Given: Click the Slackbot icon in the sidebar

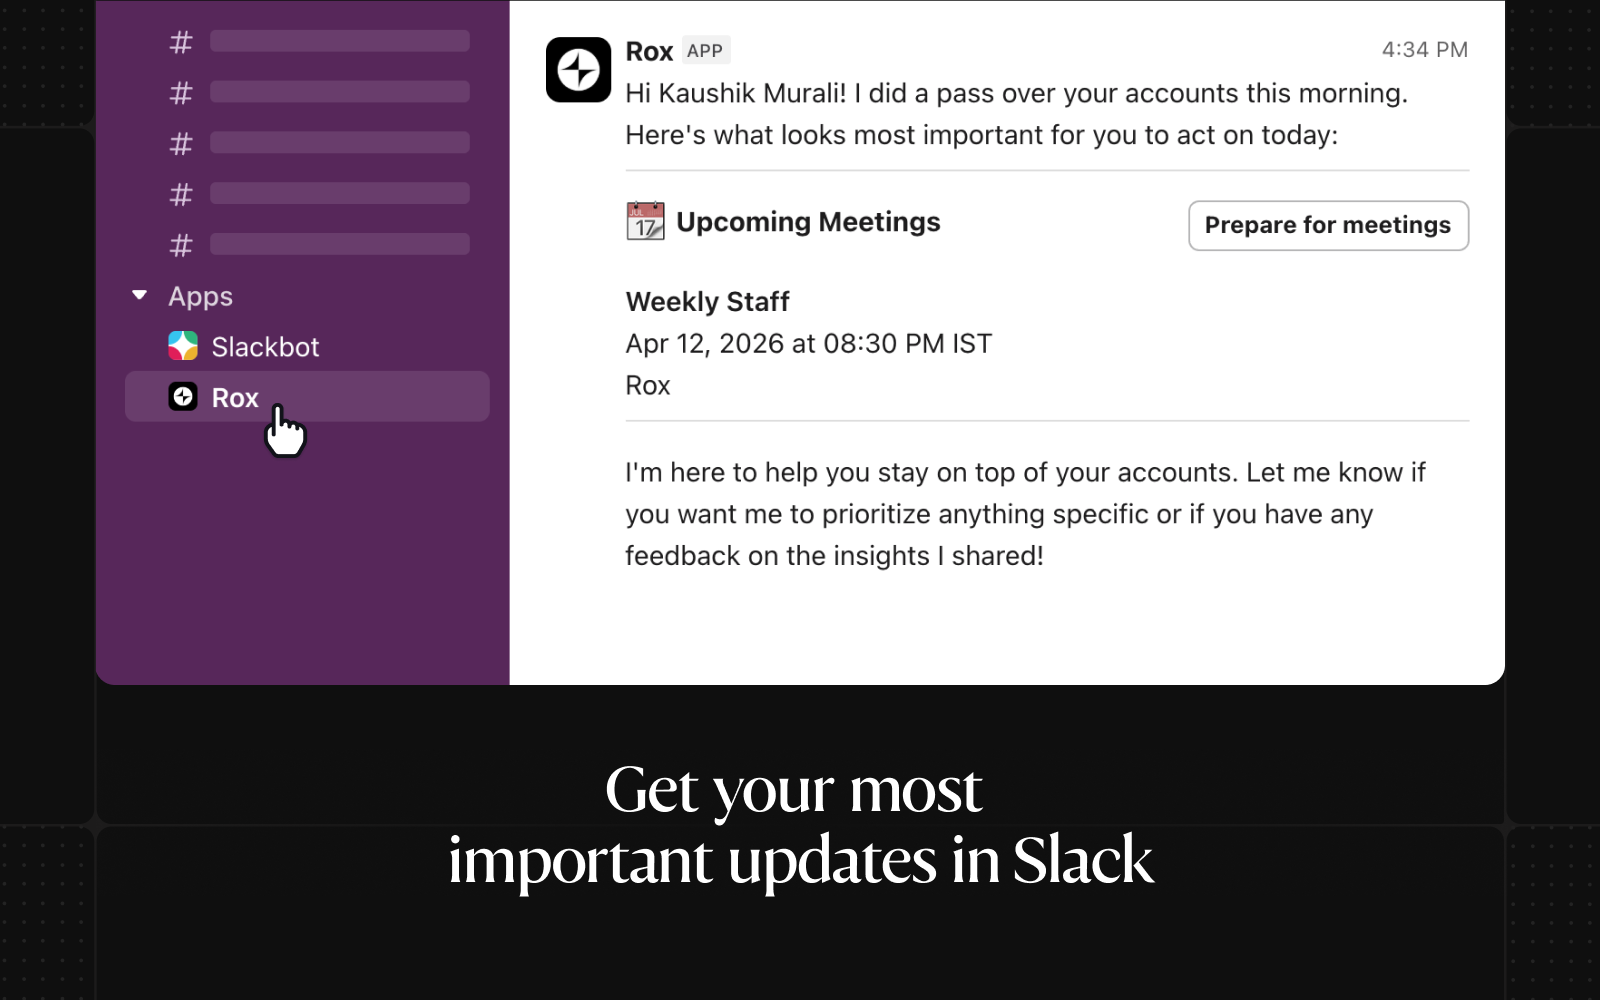Looking at the screenshot, I should coord(183,346).
